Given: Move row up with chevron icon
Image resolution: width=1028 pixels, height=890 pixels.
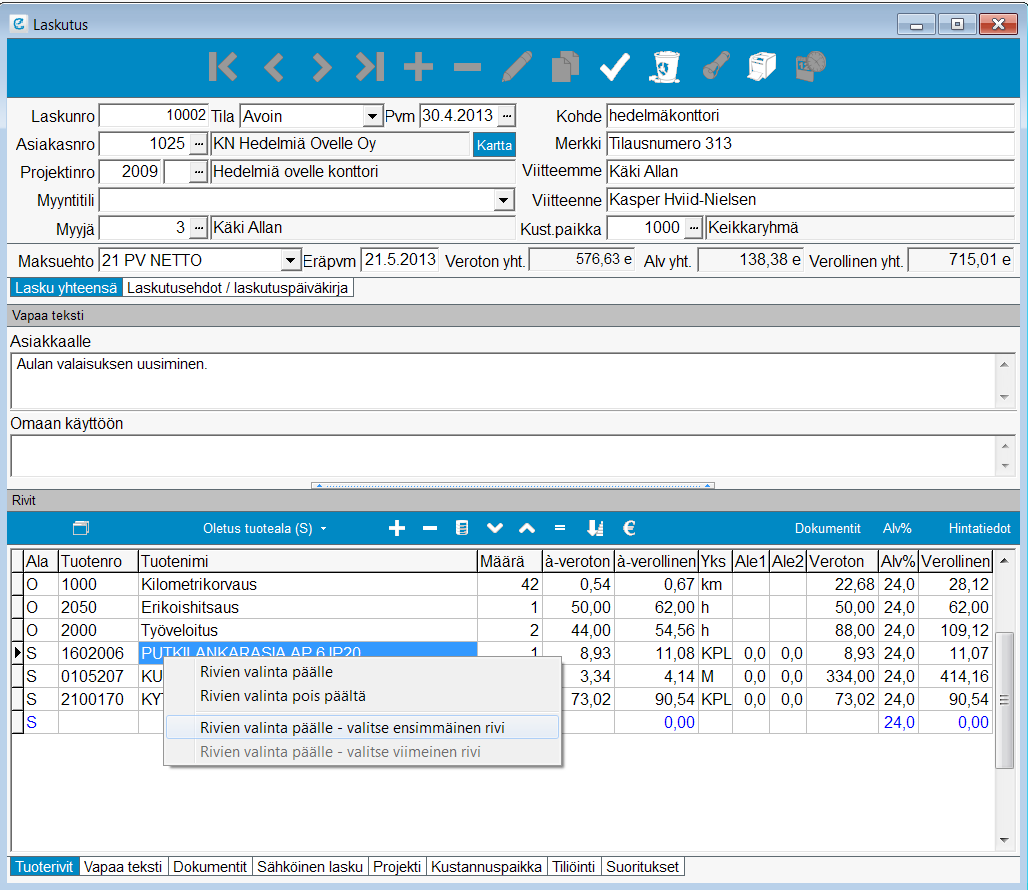Looking at the screenshot, I should pos(527,528).
